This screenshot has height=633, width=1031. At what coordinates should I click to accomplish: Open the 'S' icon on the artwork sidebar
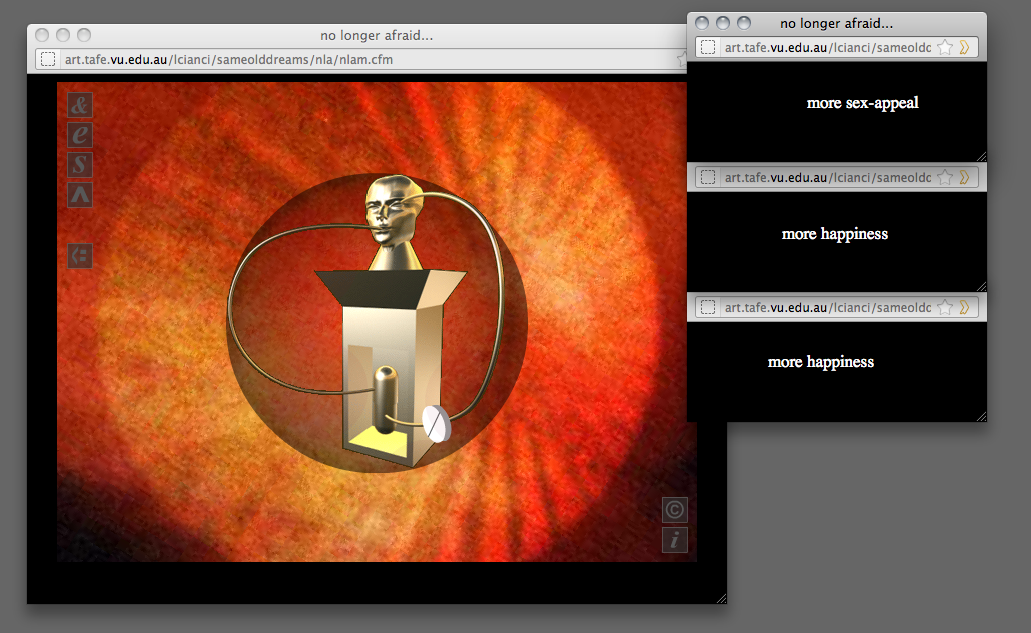(80, 164)
